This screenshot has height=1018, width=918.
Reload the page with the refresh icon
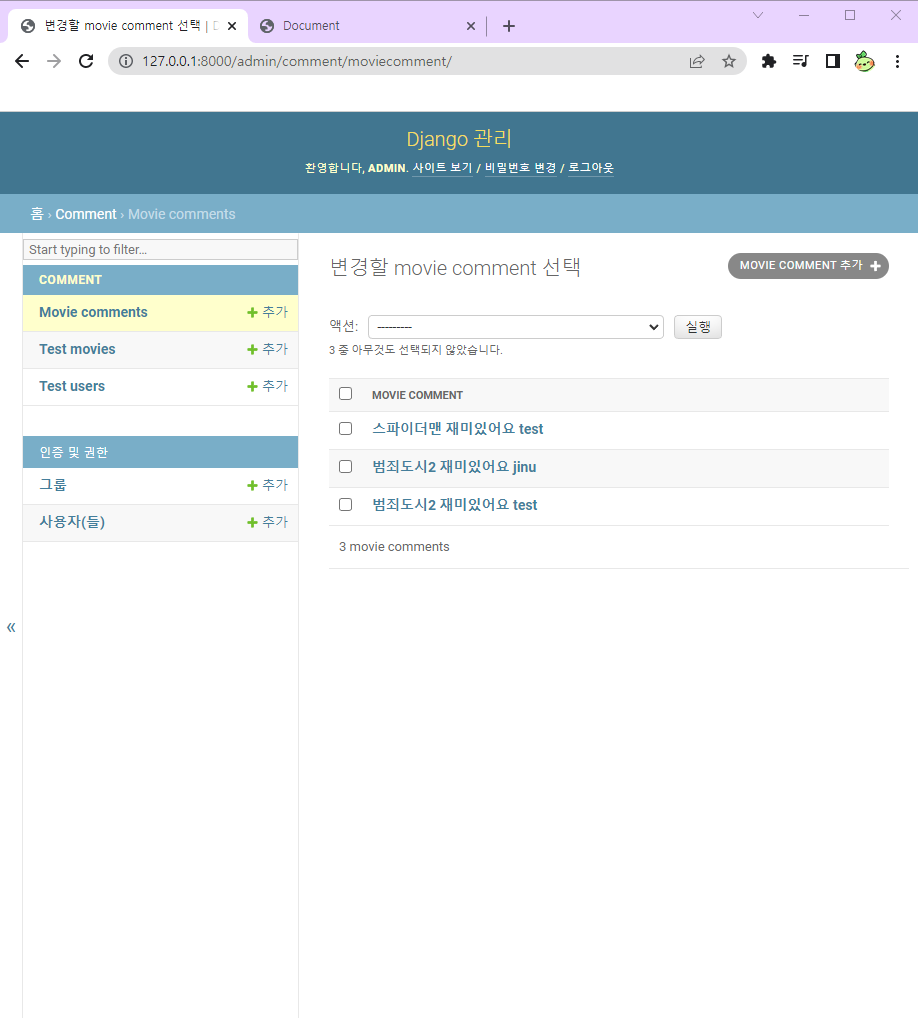(x=86, y=61)
